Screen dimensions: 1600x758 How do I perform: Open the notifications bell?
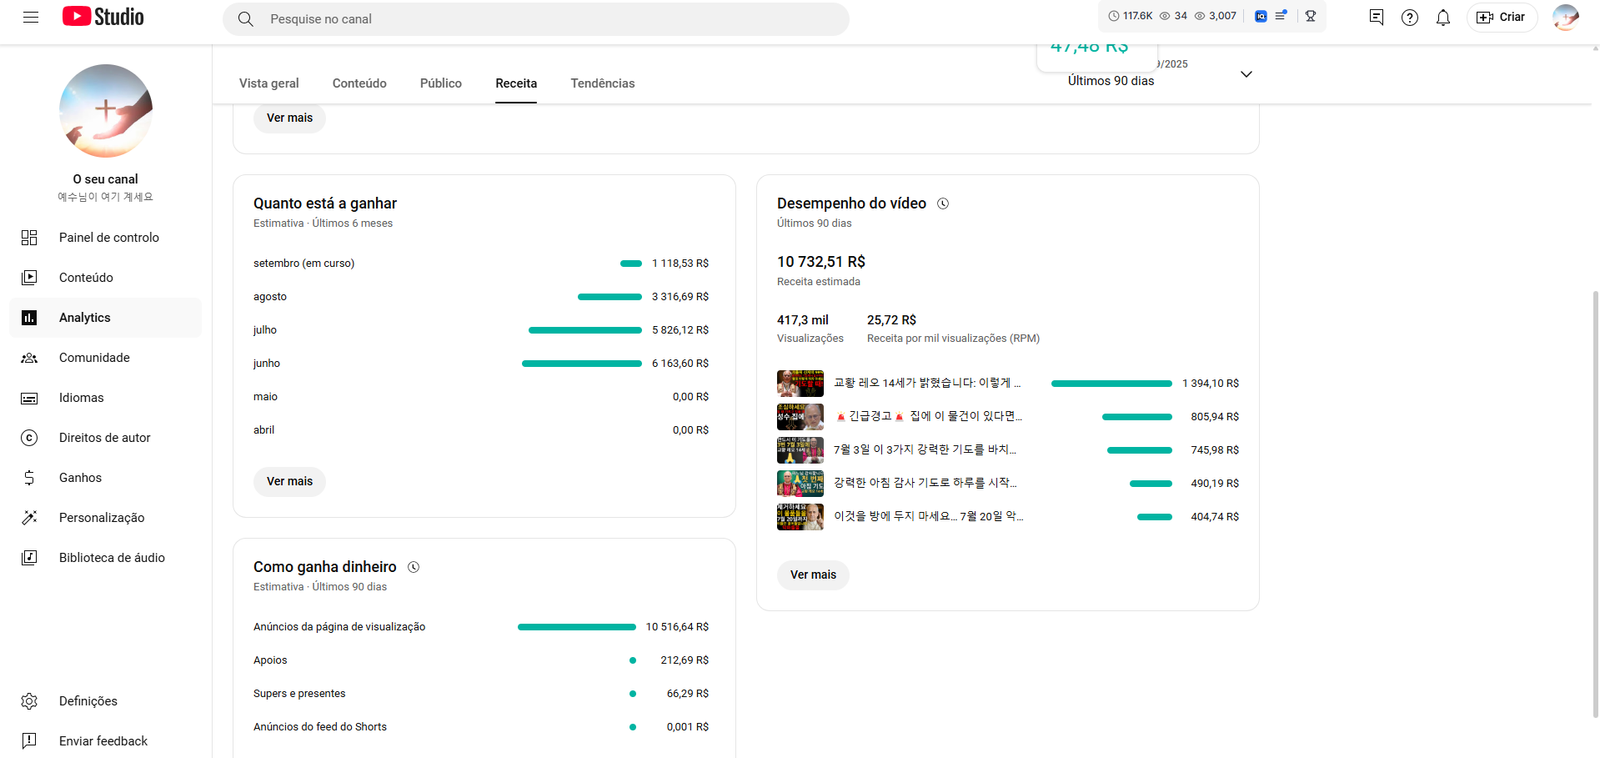[1442, 17]
